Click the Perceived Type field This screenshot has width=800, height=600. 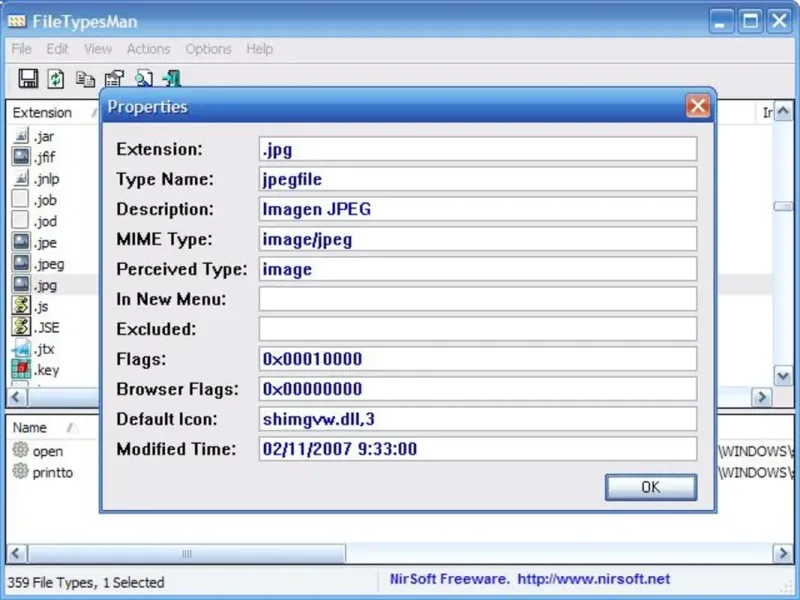(478, 269)
